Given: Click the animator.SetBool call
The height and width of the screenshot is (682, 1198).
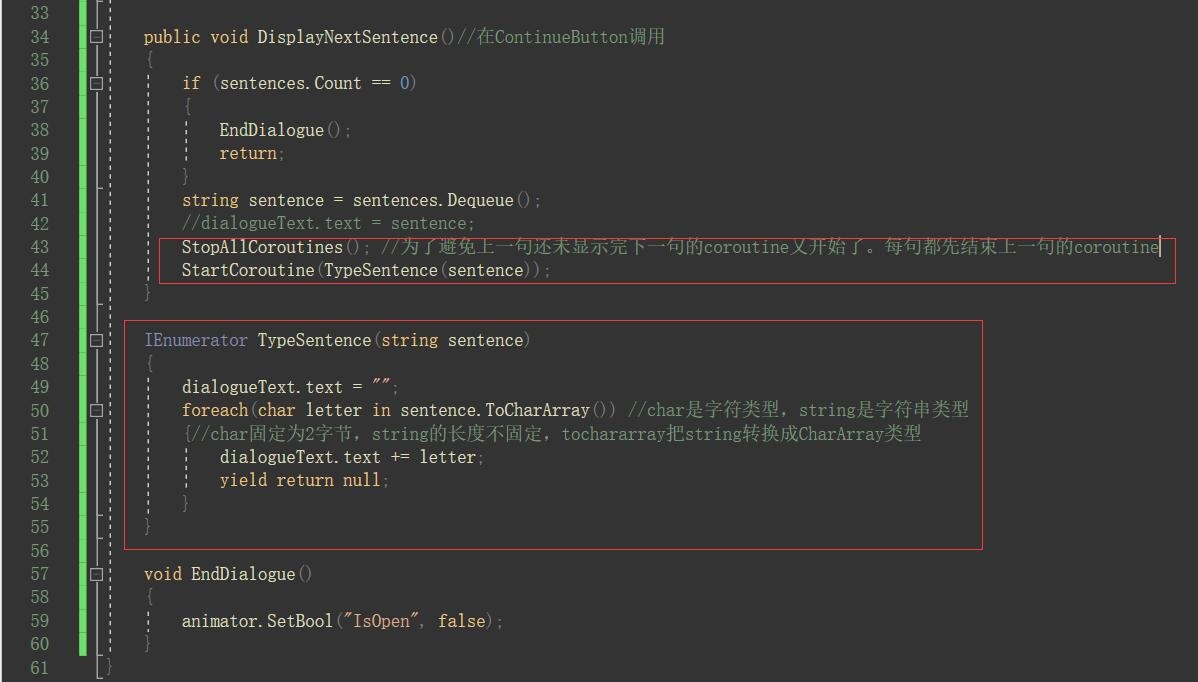Looking at the screenshot, I should click(257, 621).
